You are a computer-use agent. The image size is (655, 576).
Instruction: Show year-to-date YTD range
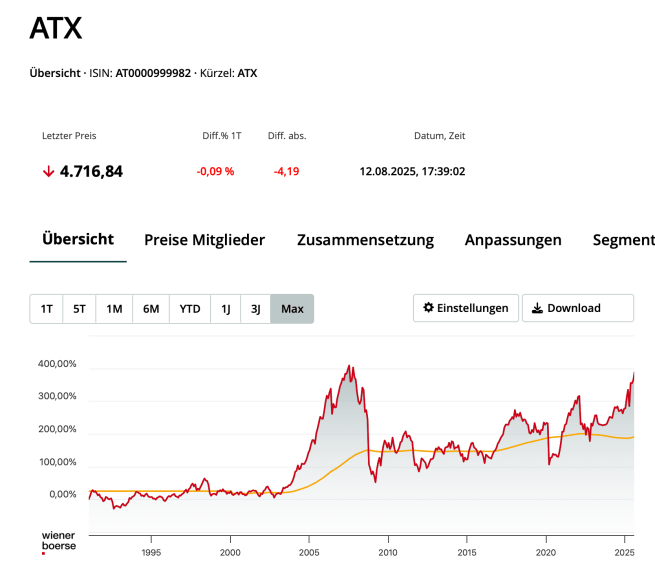[190, 309]
